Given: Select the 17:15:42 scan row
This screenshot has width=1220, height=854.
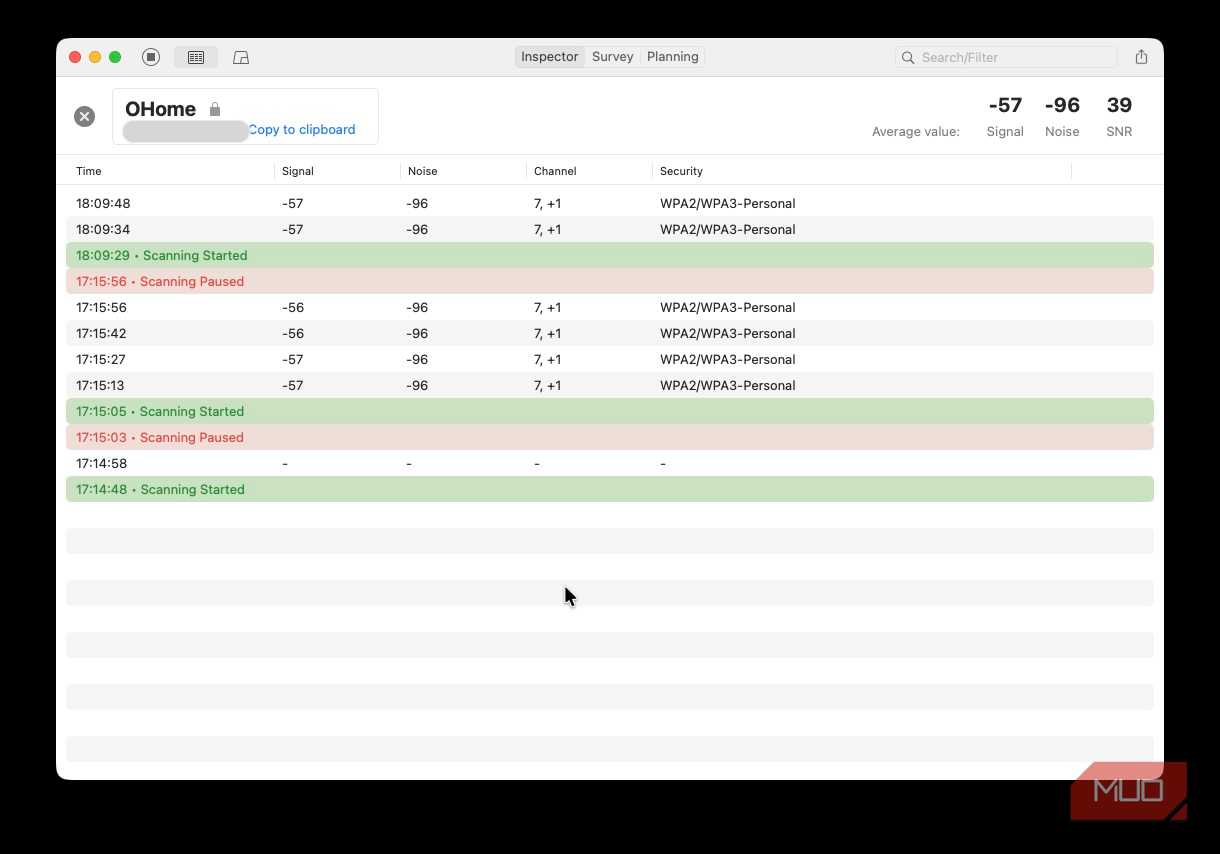Looking at the screenshot, I should [x=610, y=333].
